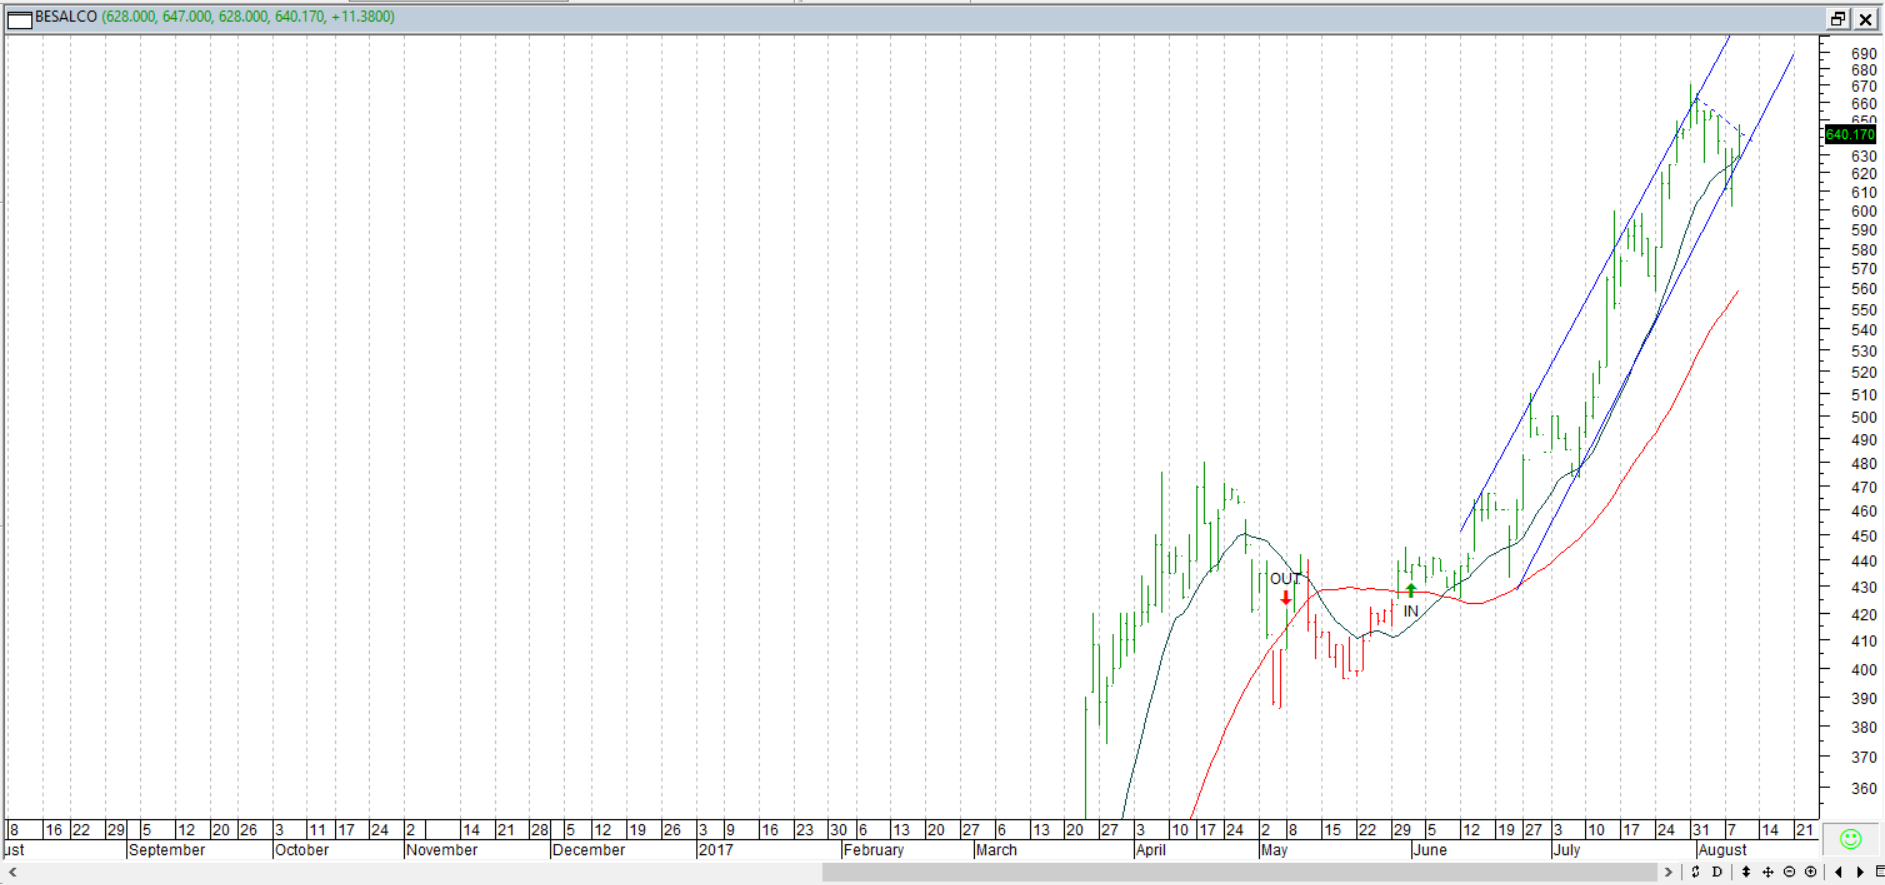1885x885 pixels.
Task: Click the solid right triangle navigation arrow
Action: click(x=1860, y=872)
